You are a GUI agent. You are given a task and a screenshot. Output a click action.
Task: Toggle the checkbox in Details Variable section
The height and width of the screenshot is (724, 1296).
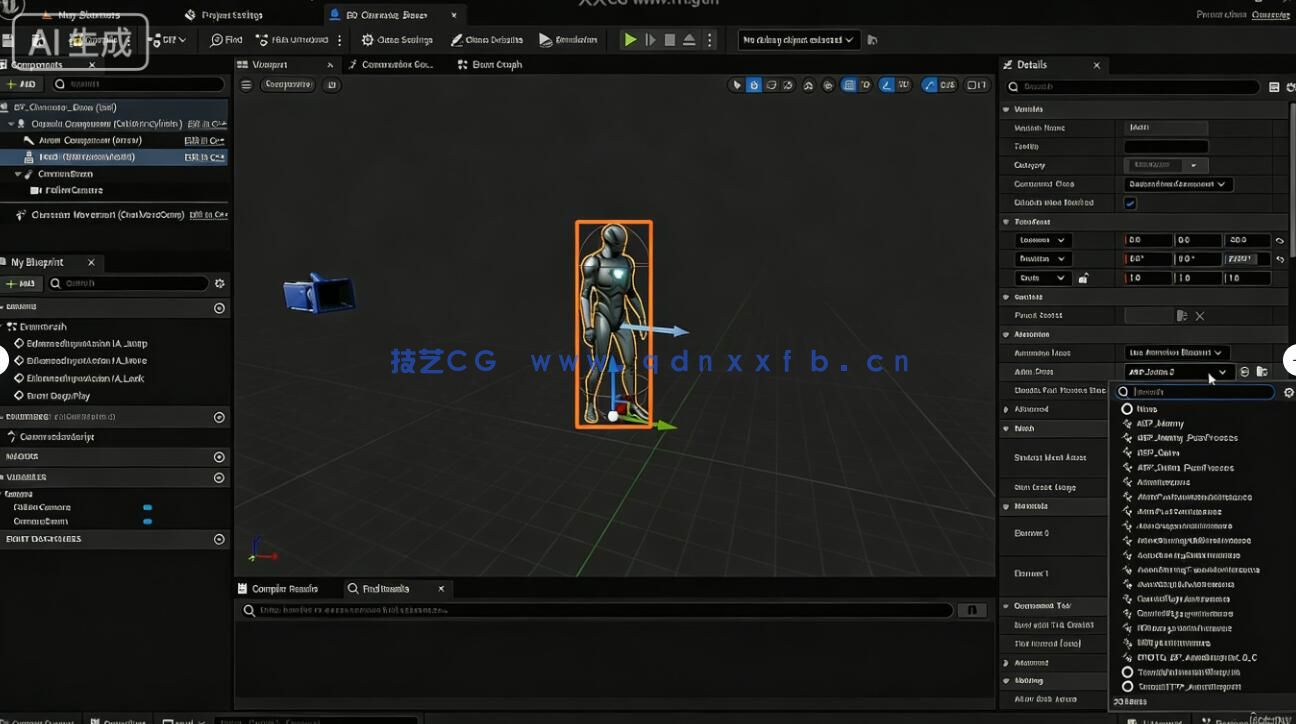pos(1130,203)
